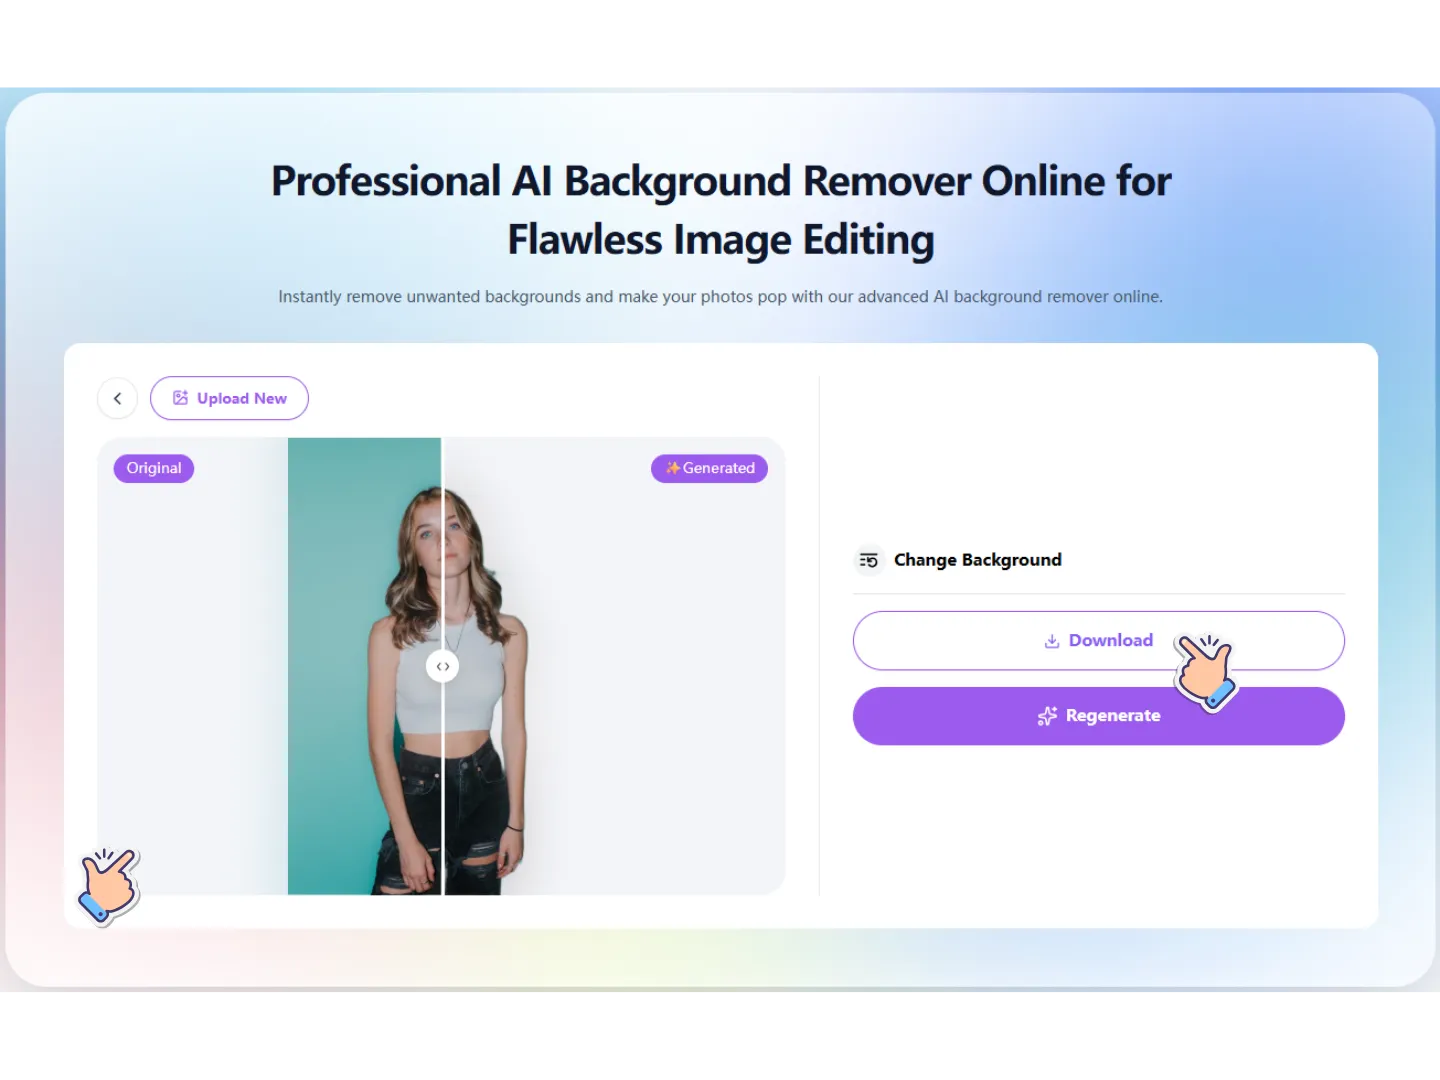Click the pointing hand icon near Download
1440x1080 pixels.
pos(1205,671)
